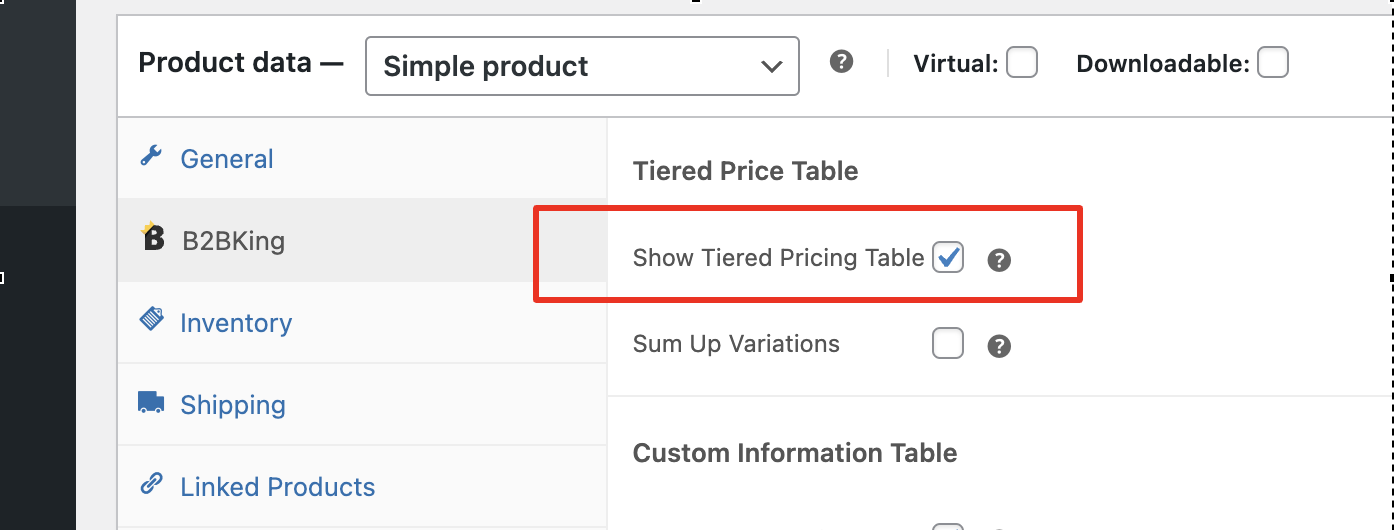
Task: Click help icon beside Sum Up Variations
Action: click(x=999, y=347)
